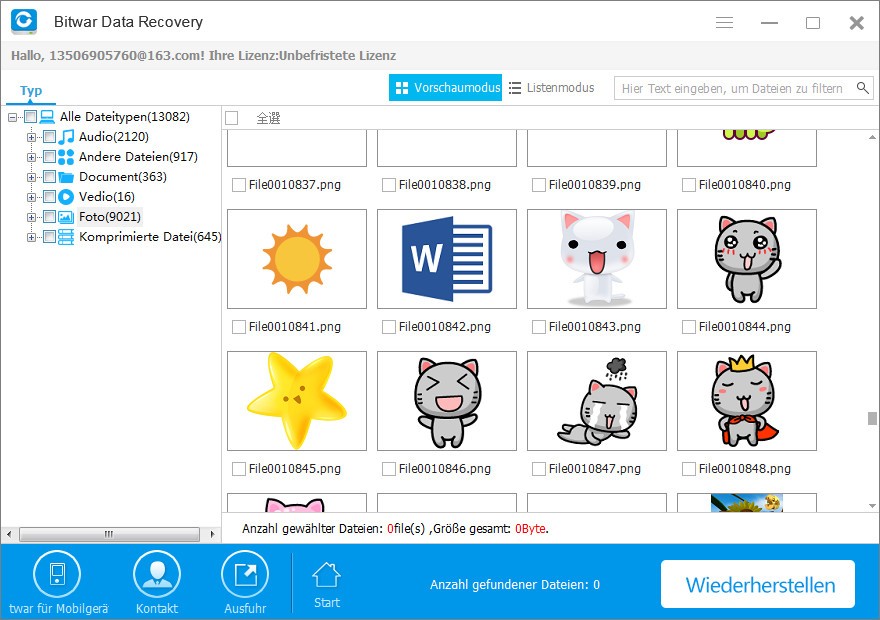880x620 pixels.
Task: Open the Bitwar mobile device recovery icon
Action: 57,575
